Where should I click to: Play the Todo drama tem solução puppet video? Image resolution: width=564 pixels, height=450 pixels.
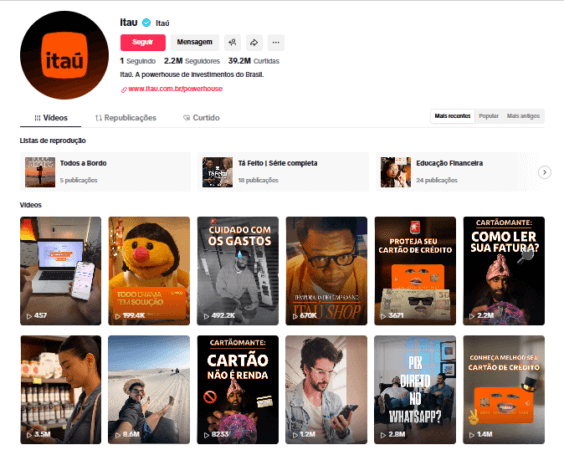[149, 271]
